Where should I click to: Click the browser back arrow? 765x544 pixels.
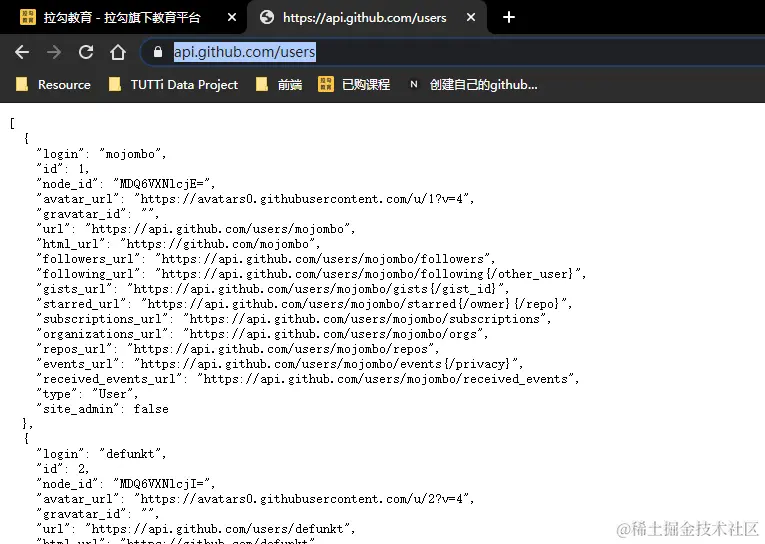[x=22, y=52]
